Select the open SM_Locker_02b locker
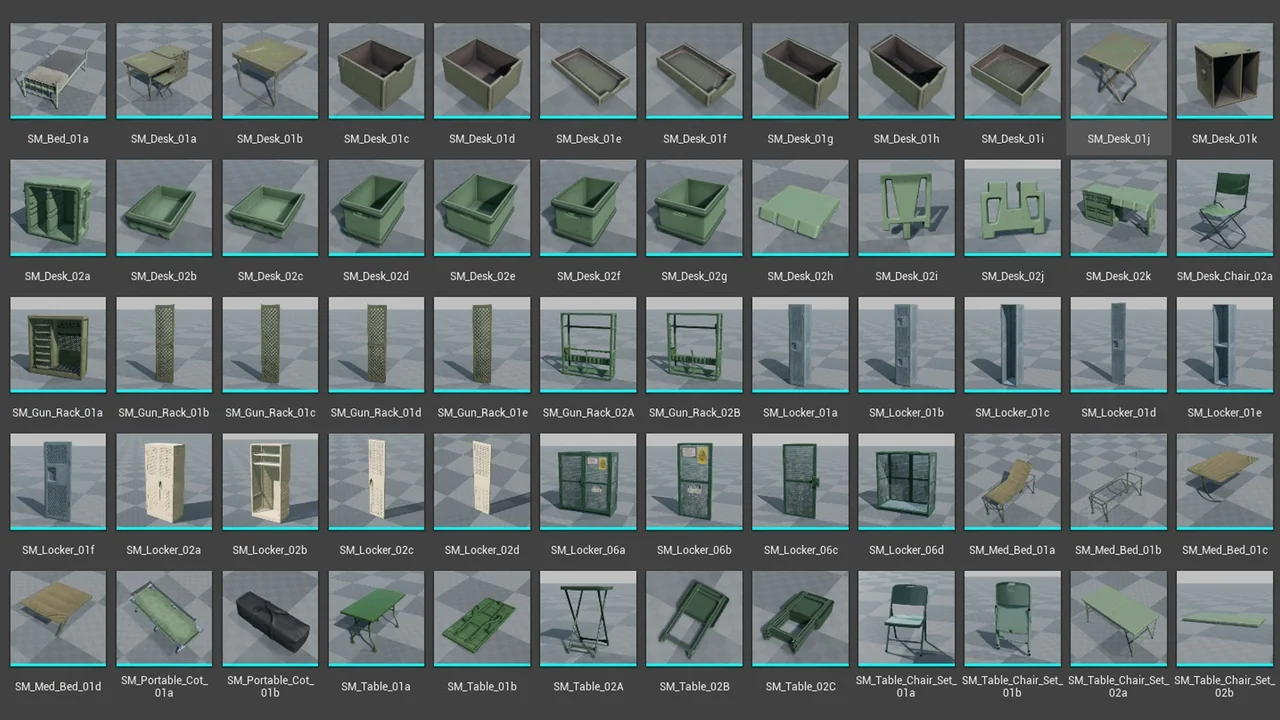This screenshot has height=720, width=1280. [x=270, y=482]
